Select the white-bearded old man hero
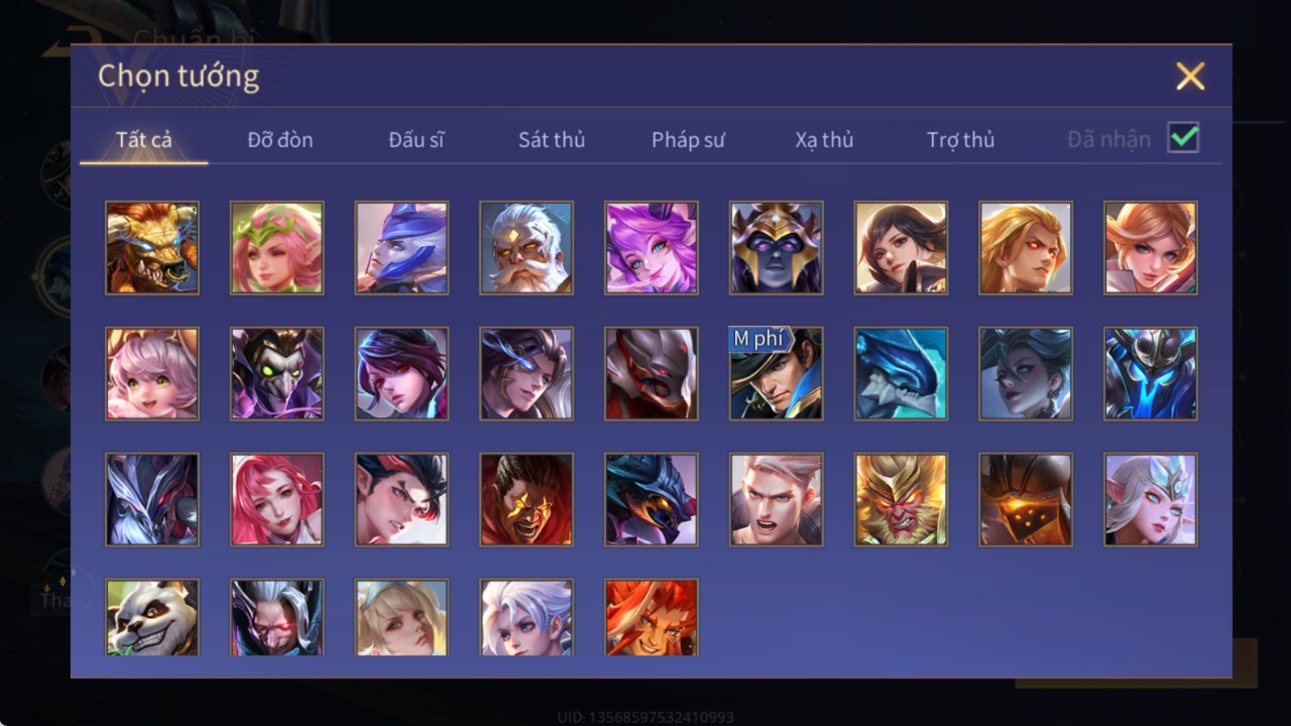Viewport: 1291px width, 726px height. 526,248
